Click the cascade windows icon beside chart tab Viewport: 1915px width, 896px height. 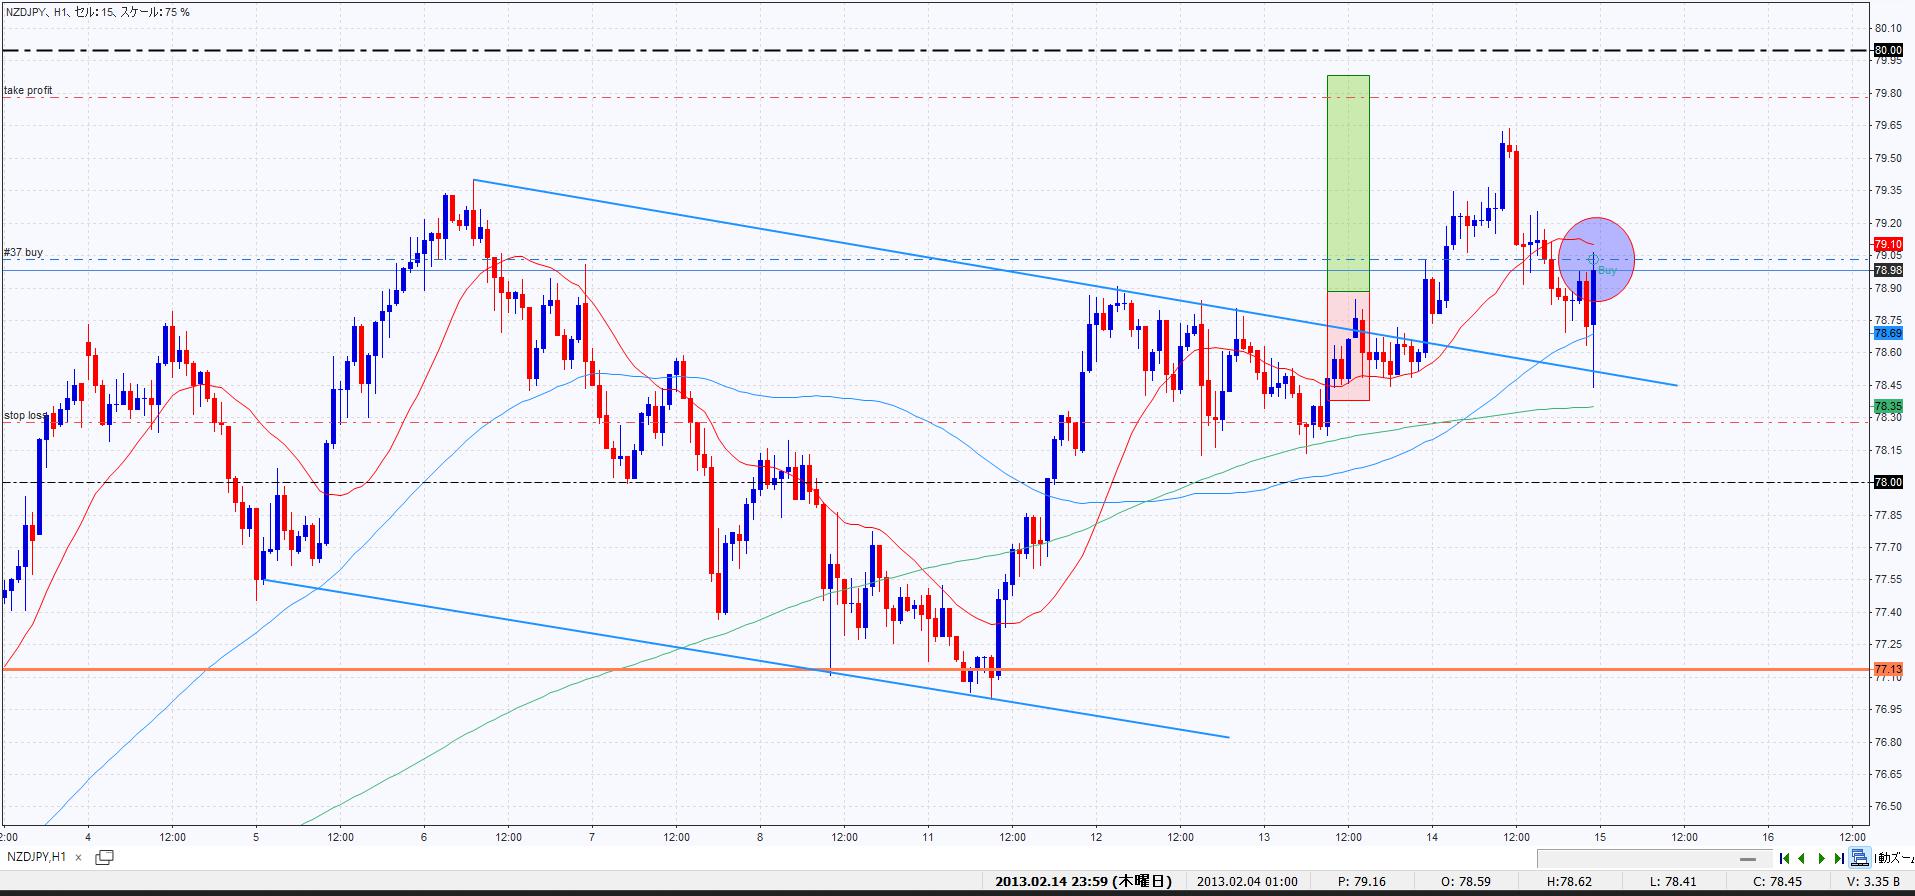click(104, 857)
